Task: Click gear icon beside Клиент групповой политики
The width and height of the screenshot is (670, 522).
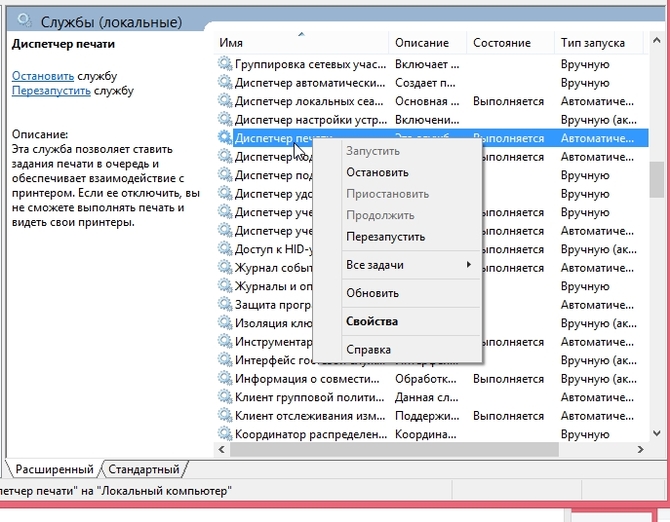Action: (225, 397)
